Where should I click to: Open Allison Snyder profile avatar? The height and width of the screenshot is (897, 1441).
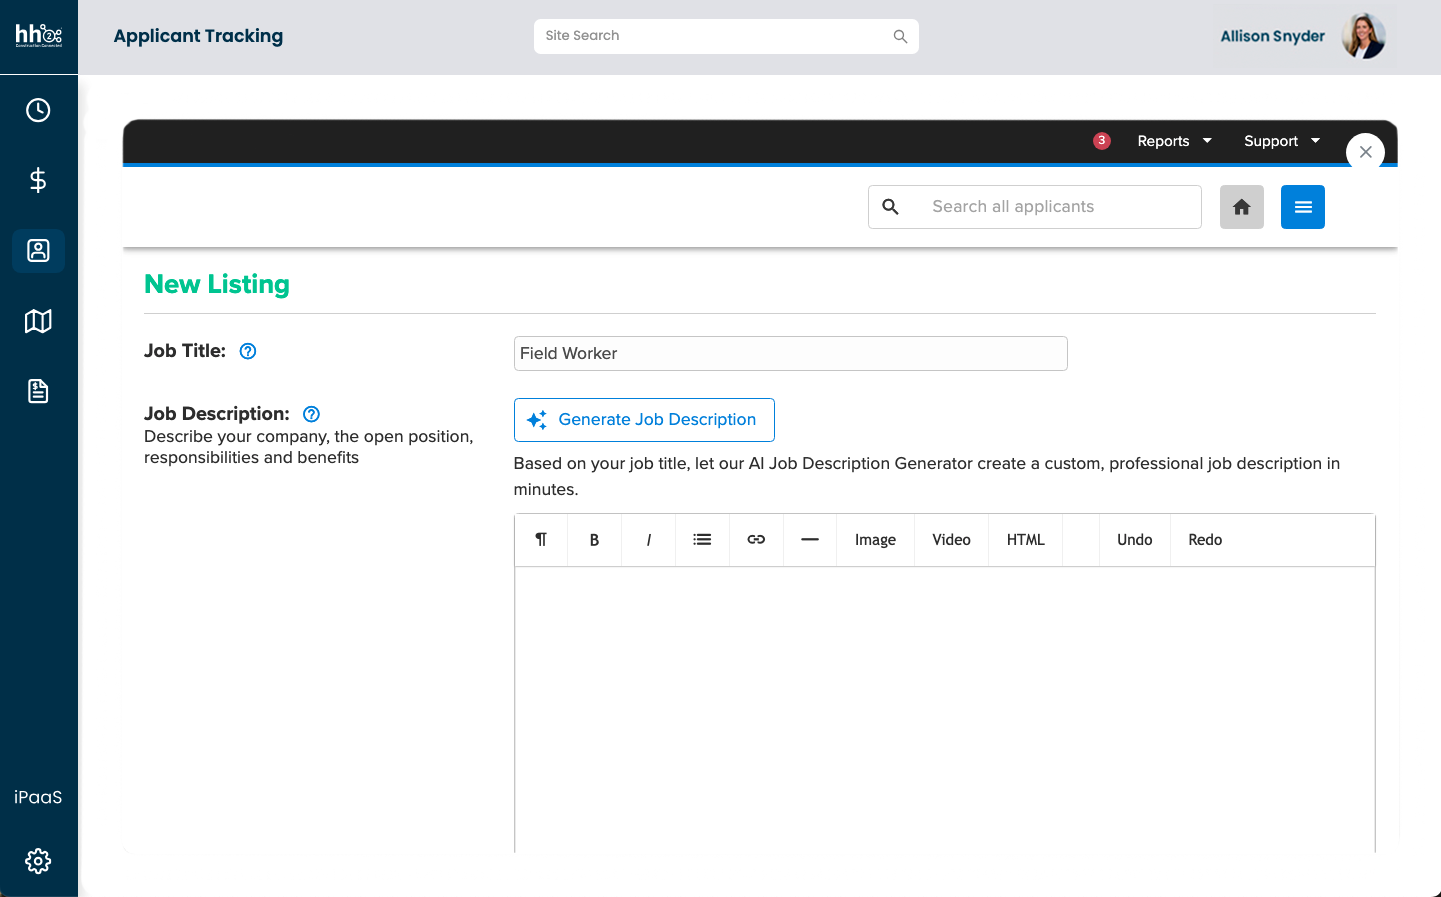[1363, 36]
